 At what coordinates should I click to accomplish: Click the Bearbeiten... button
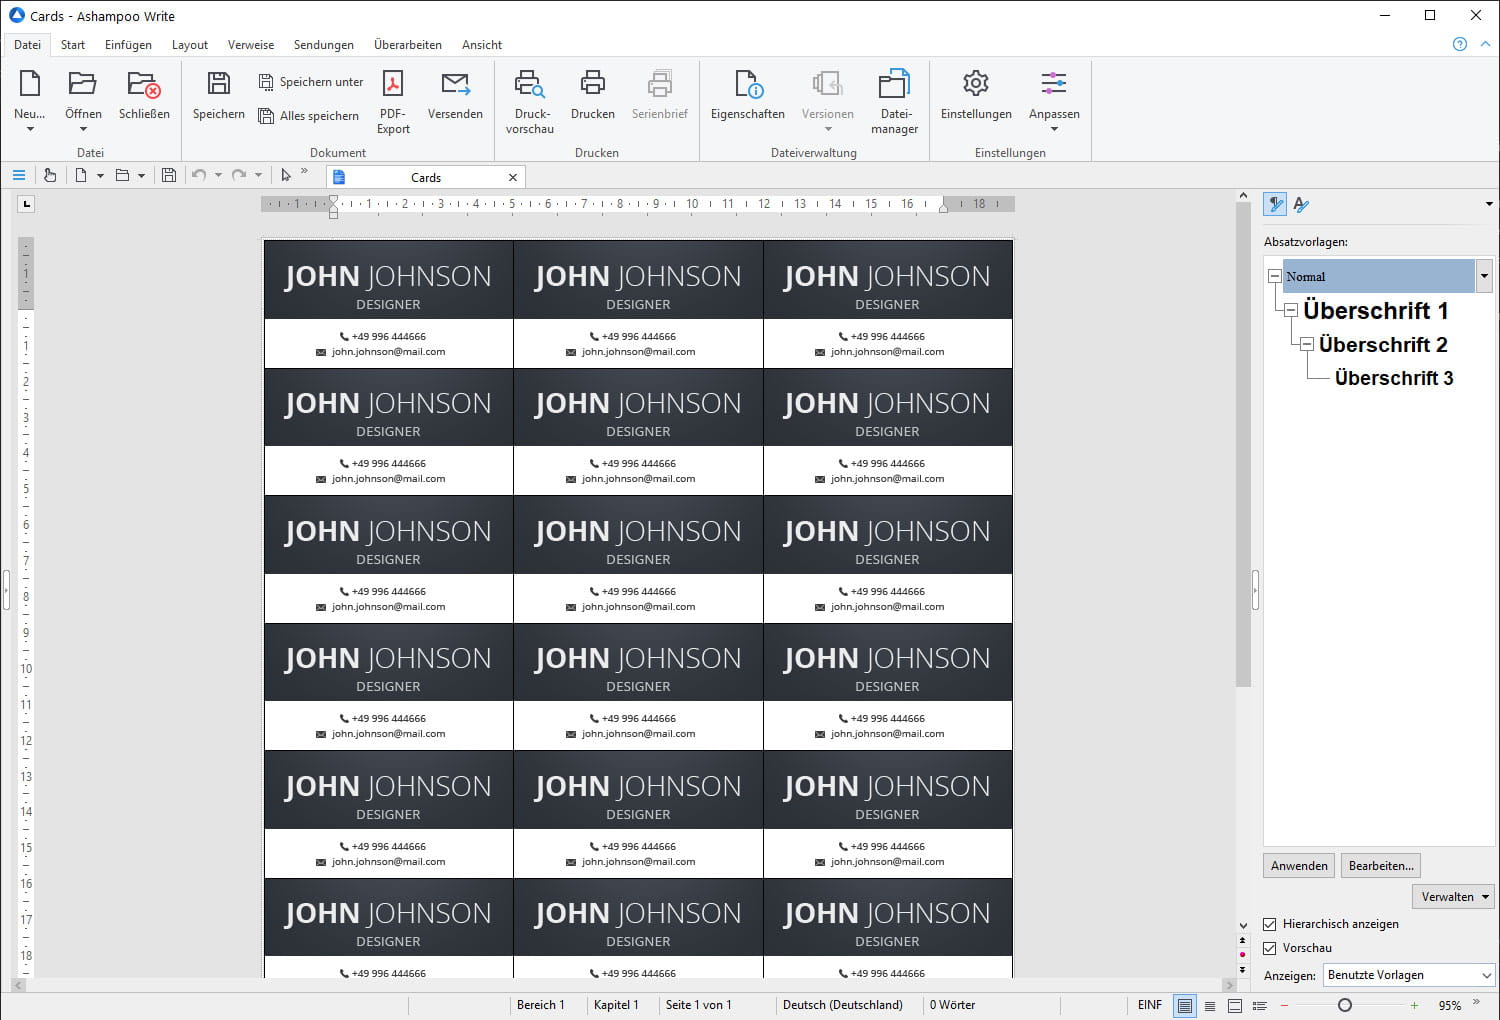[1380, 866]
